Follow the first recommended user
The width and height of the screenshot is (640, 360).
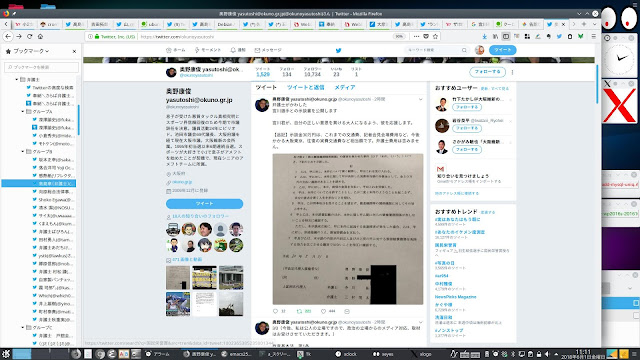click(x=467, y=107)
